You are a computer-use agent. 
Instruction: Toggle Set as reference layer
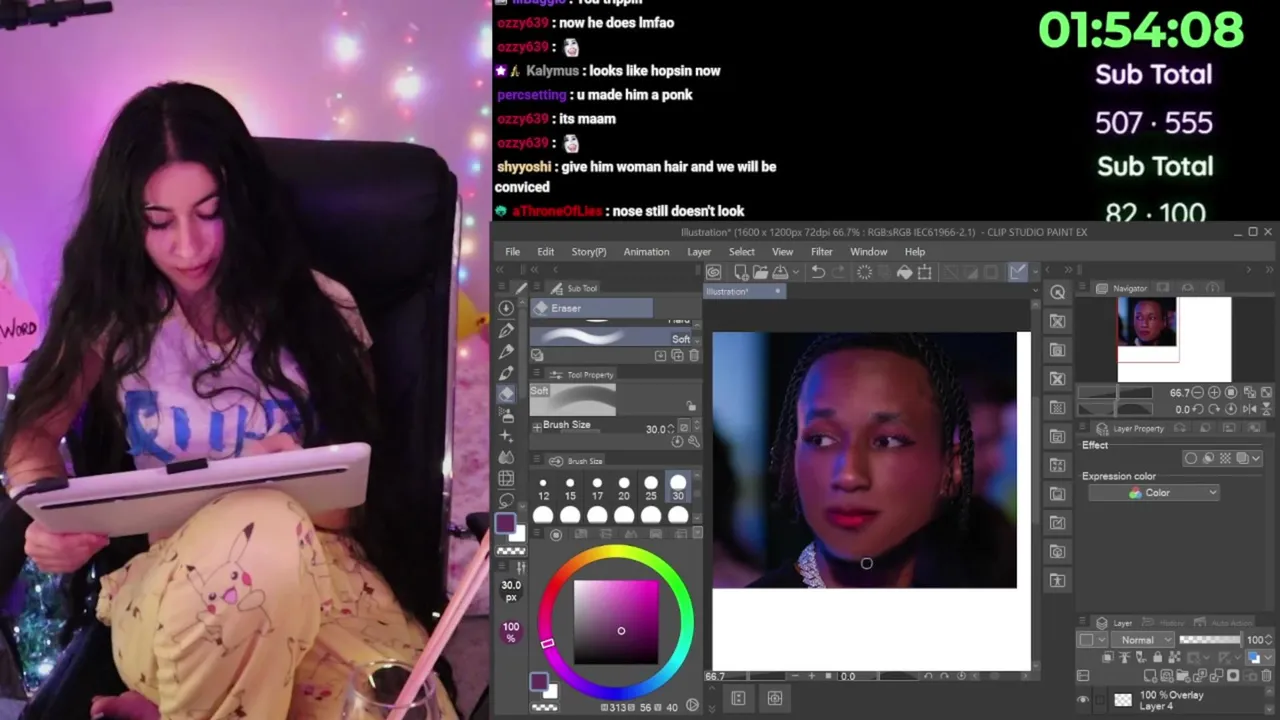(1124, 658)
